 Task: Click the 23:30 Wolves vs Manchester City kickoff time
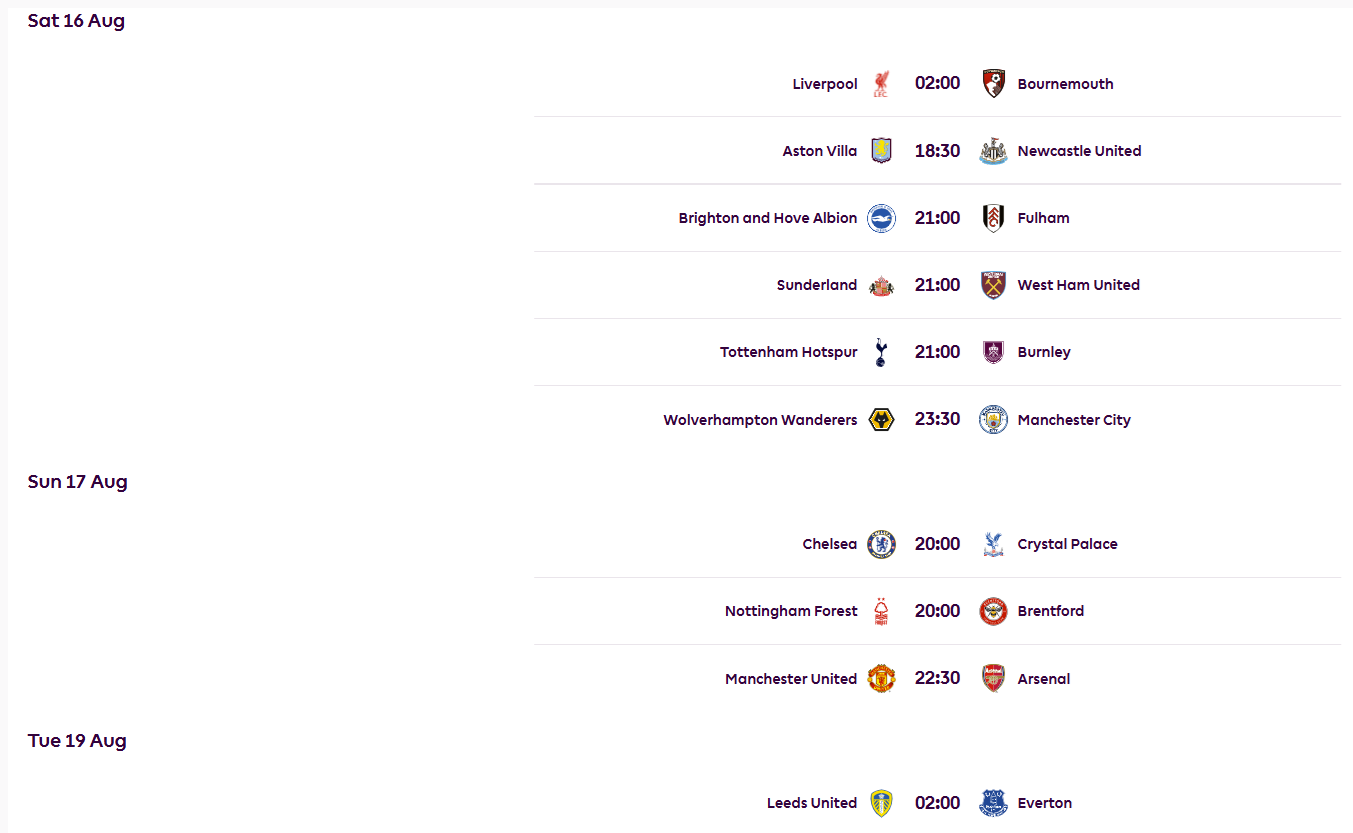click(x=937, y=420)
